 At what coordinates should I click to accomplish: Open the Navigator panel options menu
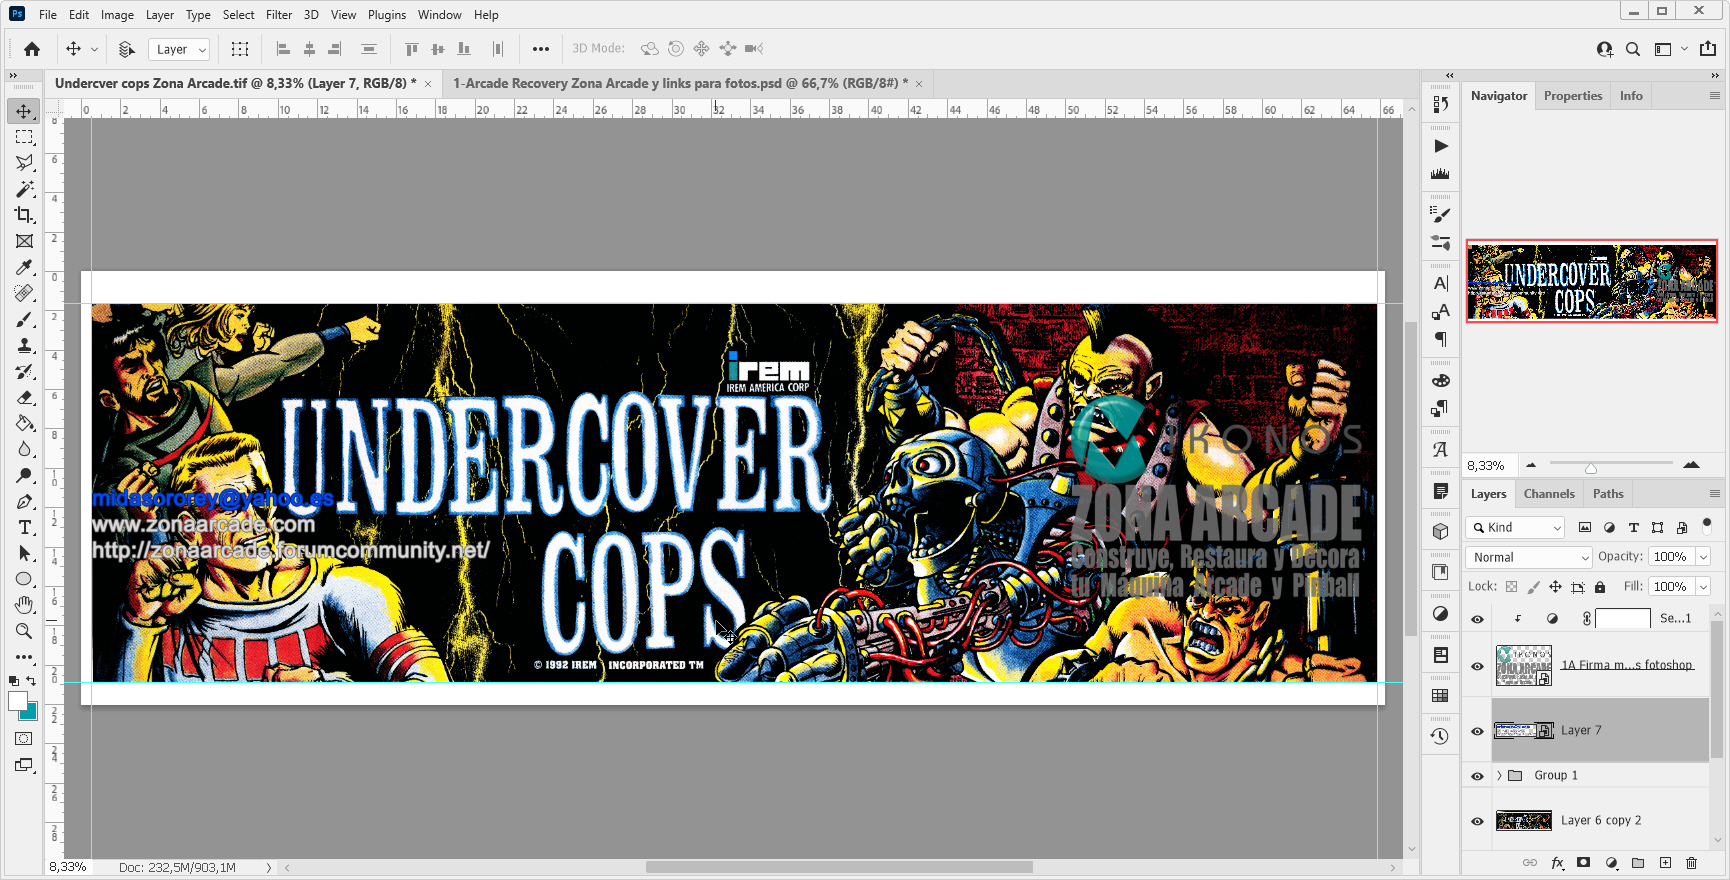tap(1714, 96)
